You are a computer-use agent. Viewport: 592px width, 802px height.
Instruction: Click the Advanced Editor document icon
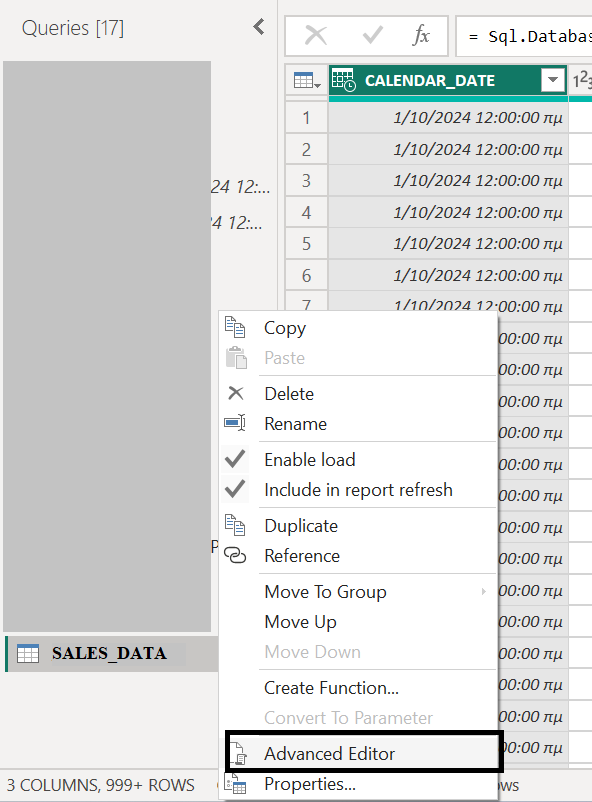coord(239,754)
